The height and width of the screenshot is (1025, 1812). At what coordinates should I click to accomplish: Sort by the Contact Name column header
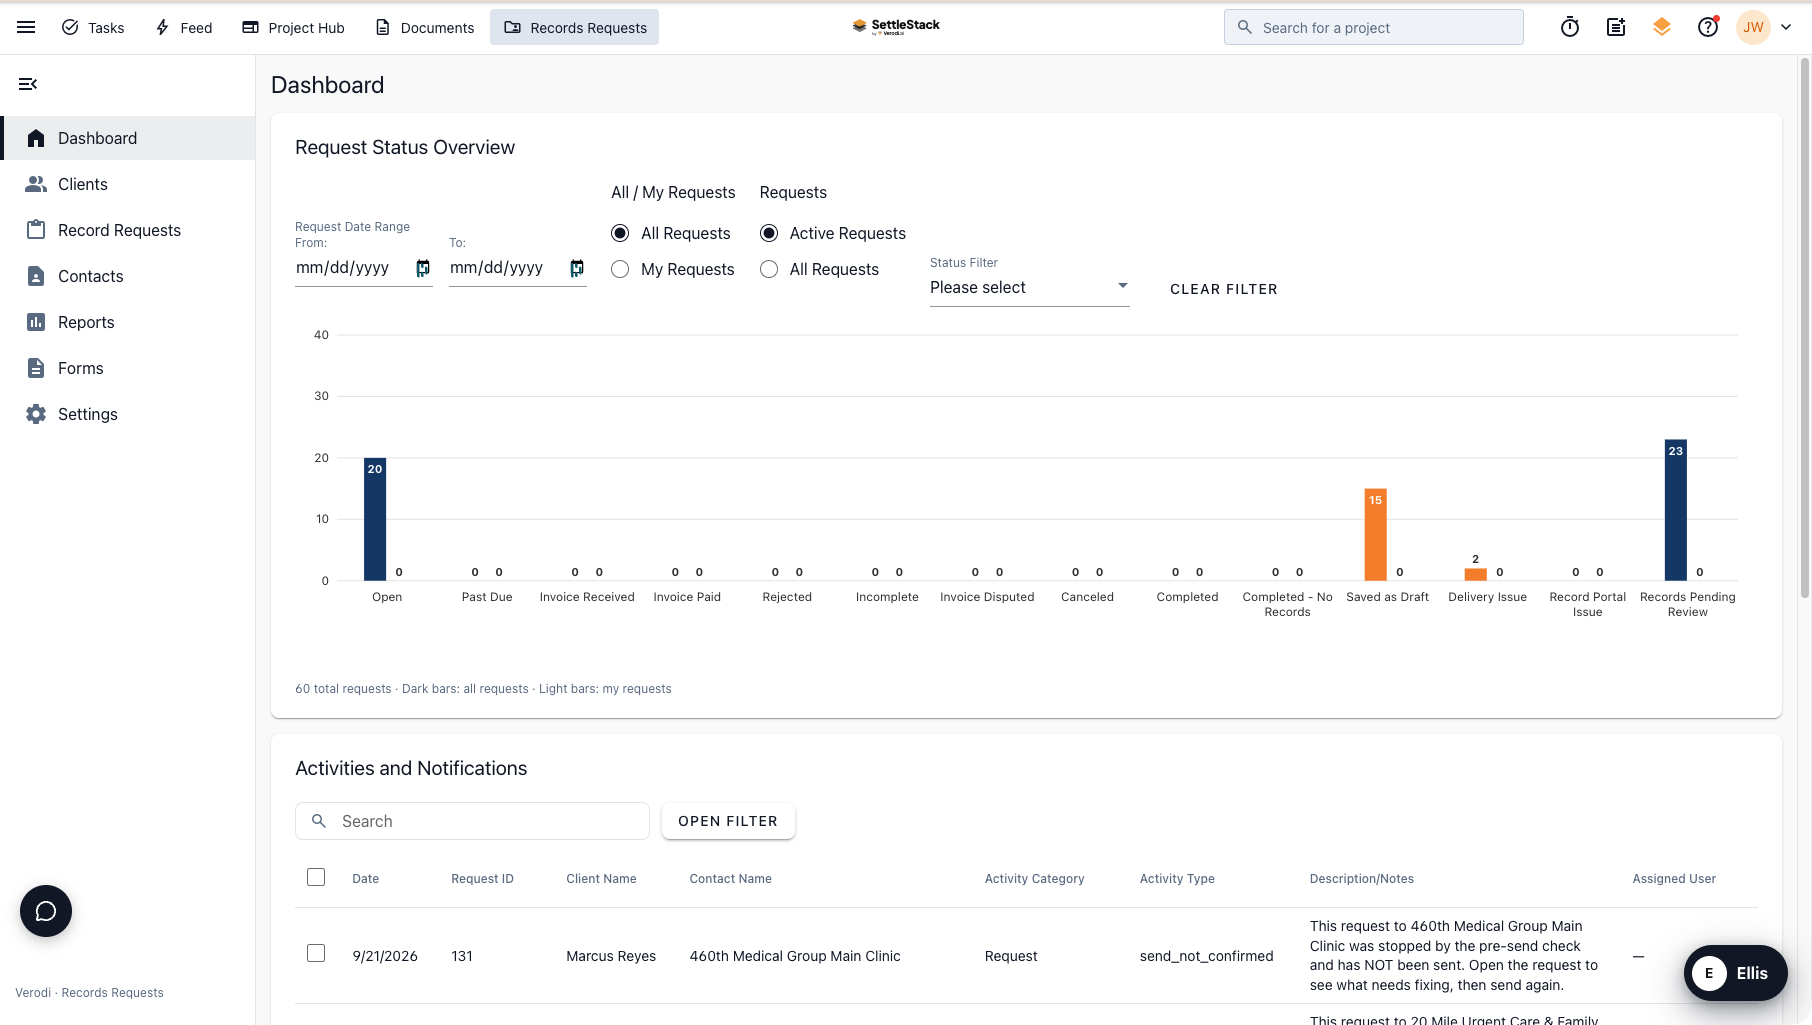730,879
